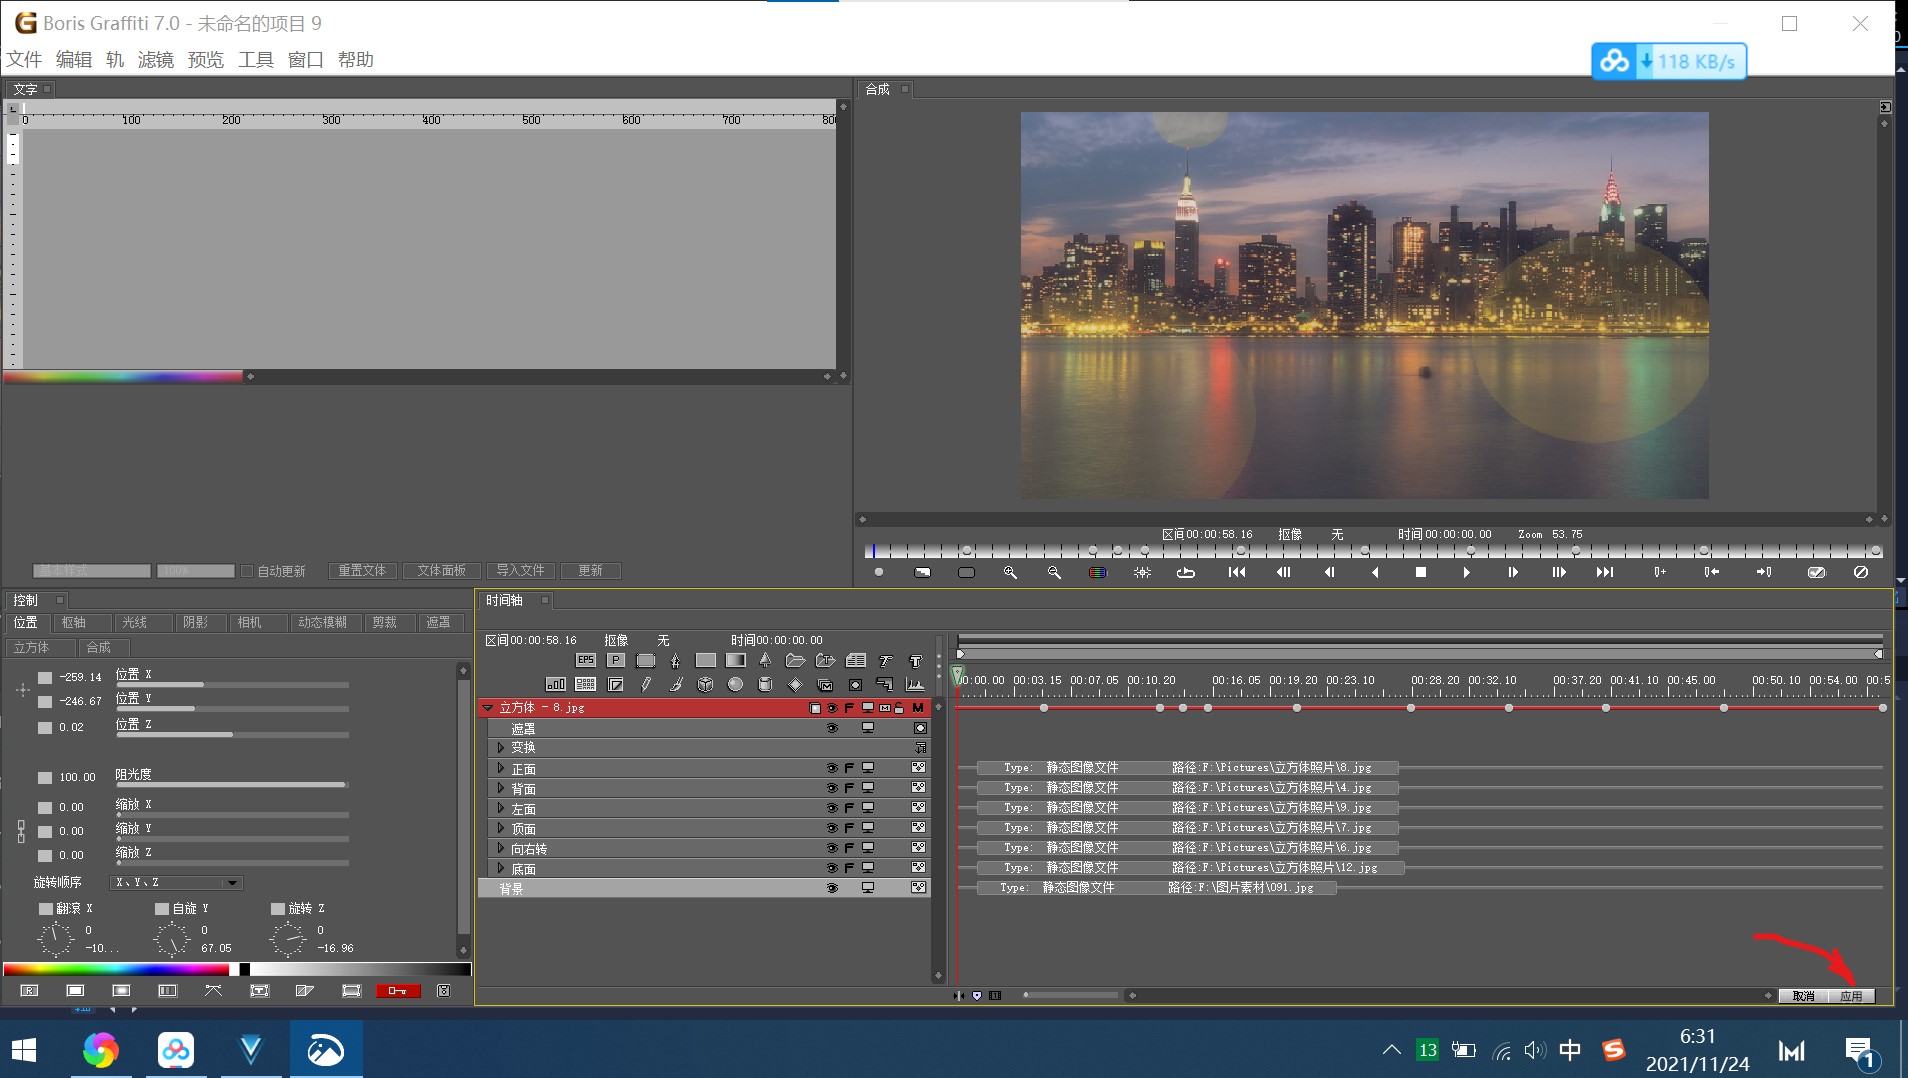
Task: Click the bold T text icon
Action: pyautogui.click(x=915, y=660)
